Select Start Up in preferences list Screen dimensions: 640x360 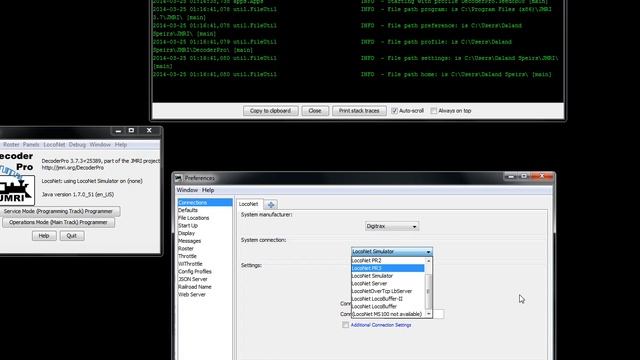(205, 226)
